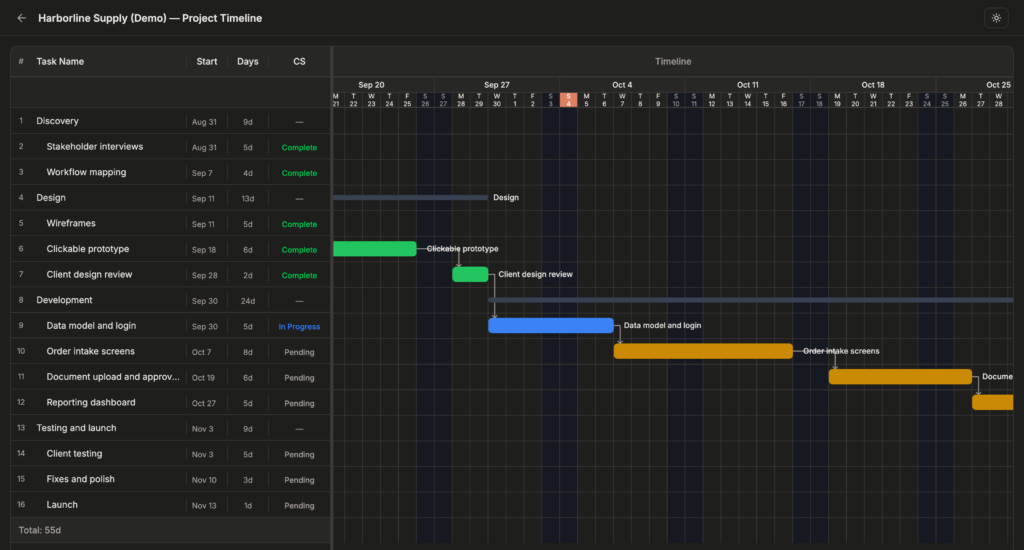The width and height of the screenshot is (1024, 550).
Task: Select the Order intake screens row
Action: [x=170, y=351]
